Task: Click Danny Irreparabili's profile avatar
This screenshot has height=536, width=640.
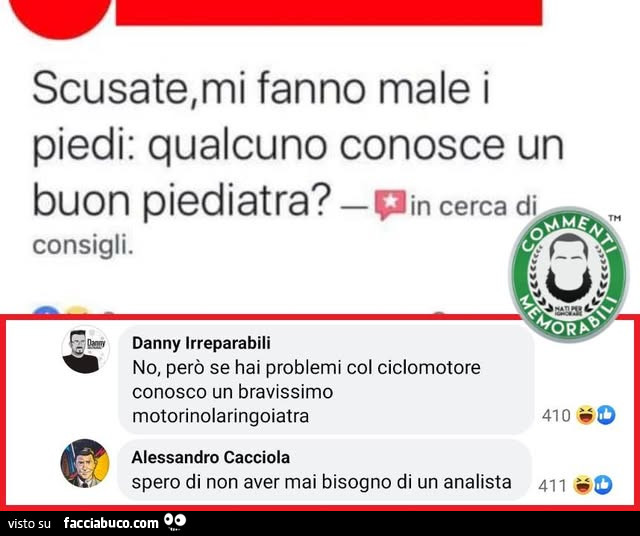Action: coord(85,350)
